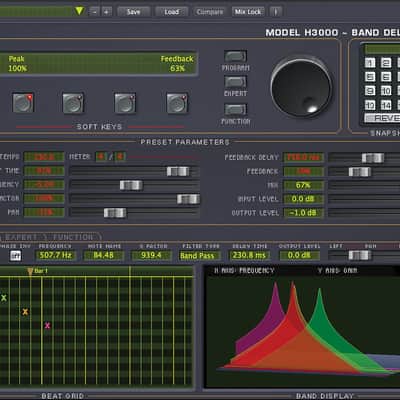Toggle the Phase Inv Off switch

pos(15,256)
